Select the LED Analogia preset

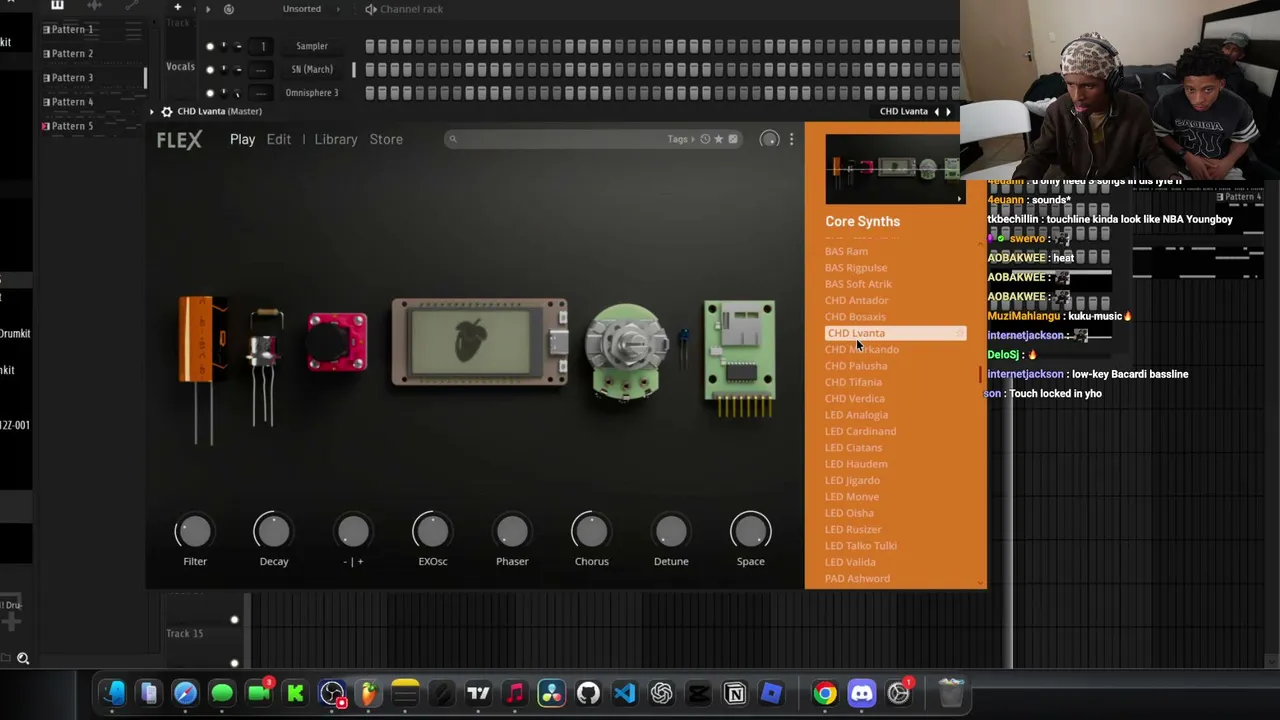[x=856, y=415]
